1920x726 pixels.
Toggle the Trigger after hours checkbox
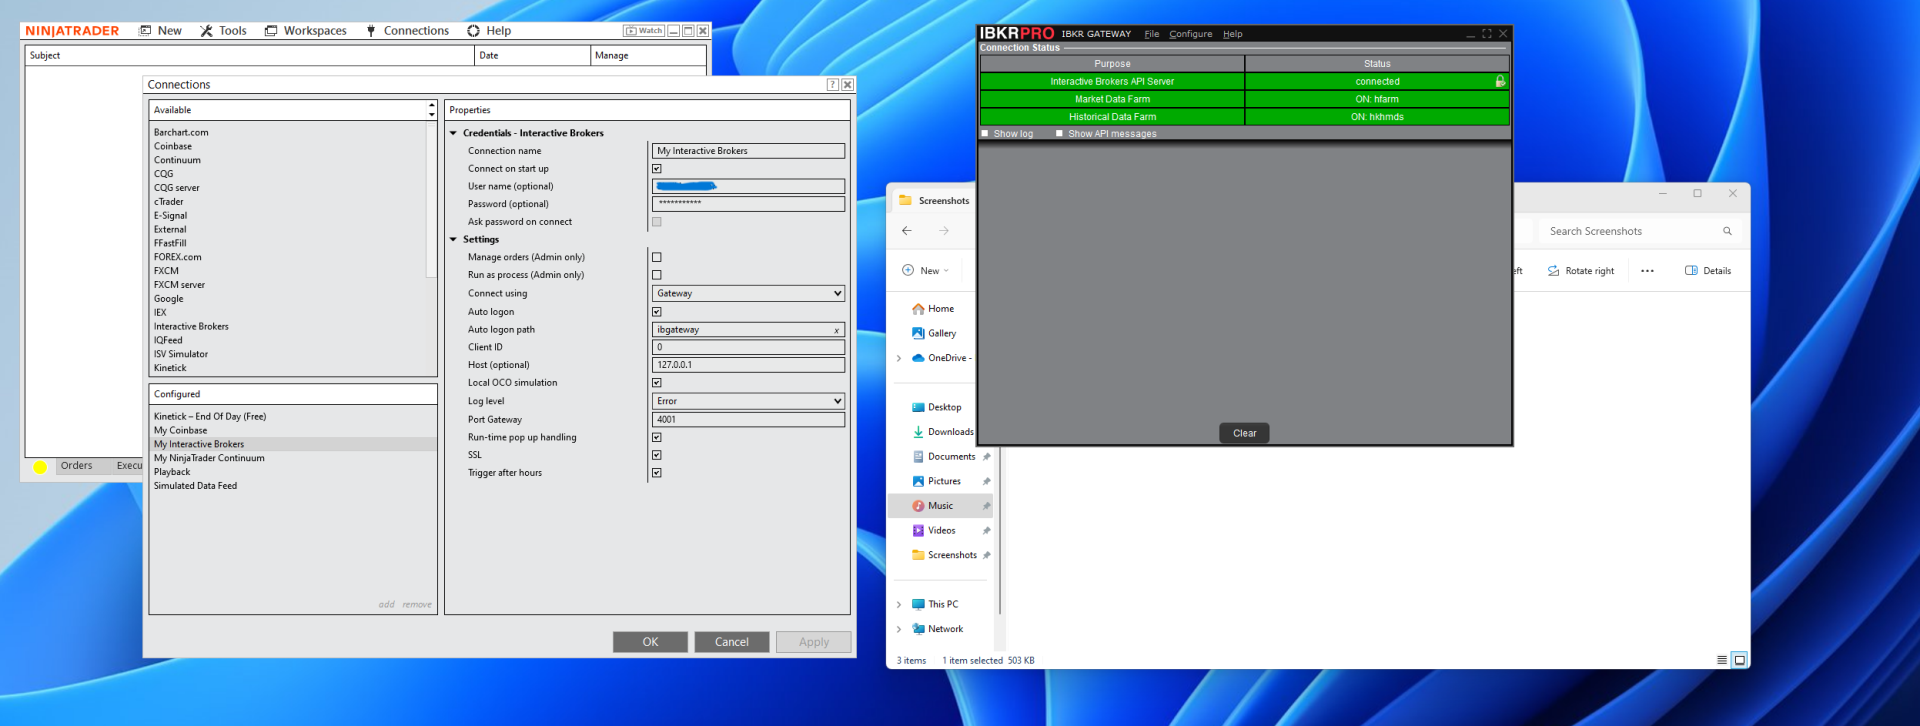tap(657, 473)
